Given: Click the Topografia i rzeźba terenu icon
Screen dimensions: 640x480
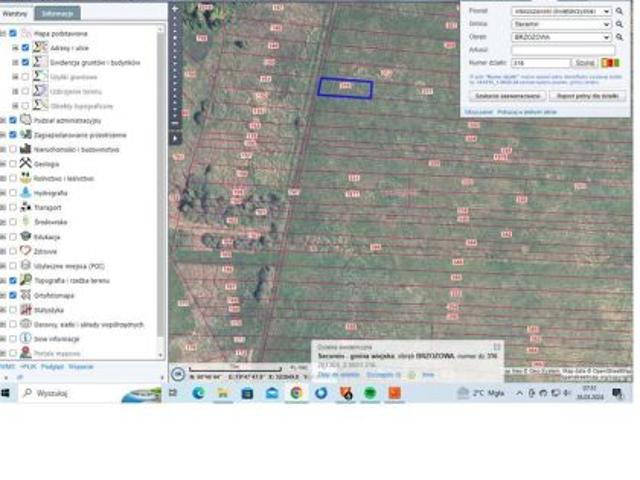Looking at the screenshot, I should point(25,280).
